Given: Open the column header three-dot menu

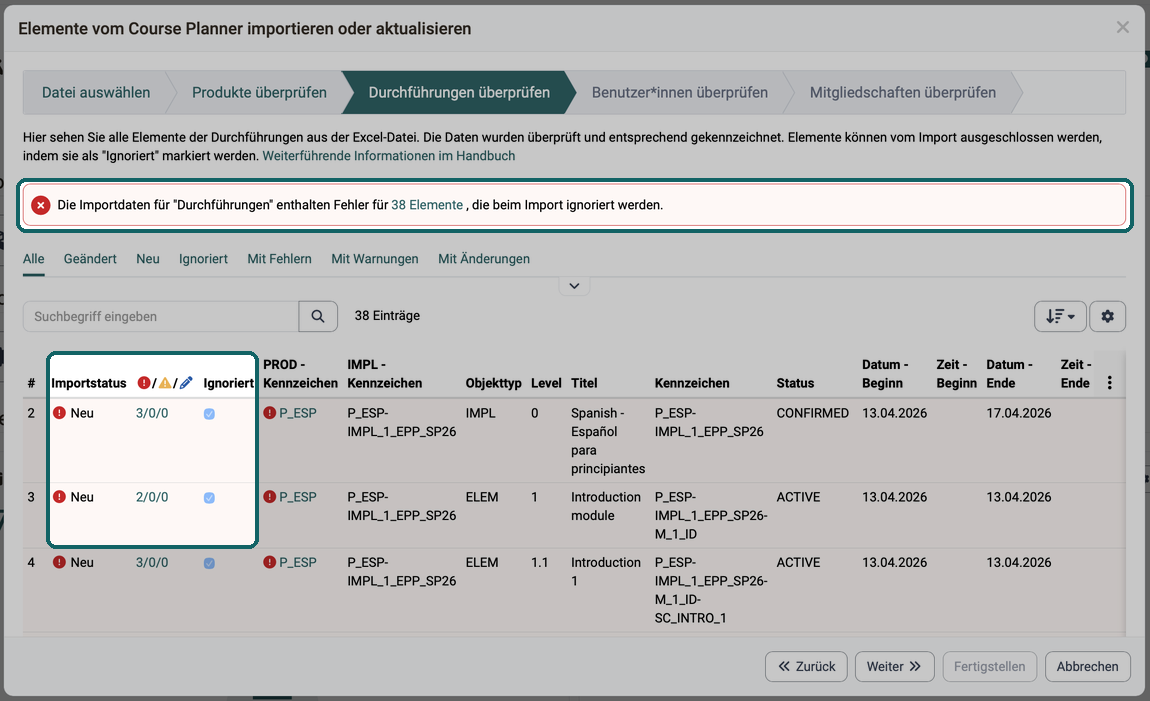Looking at the screenshot, I should pyautogui.click(x=1110, y=383).
